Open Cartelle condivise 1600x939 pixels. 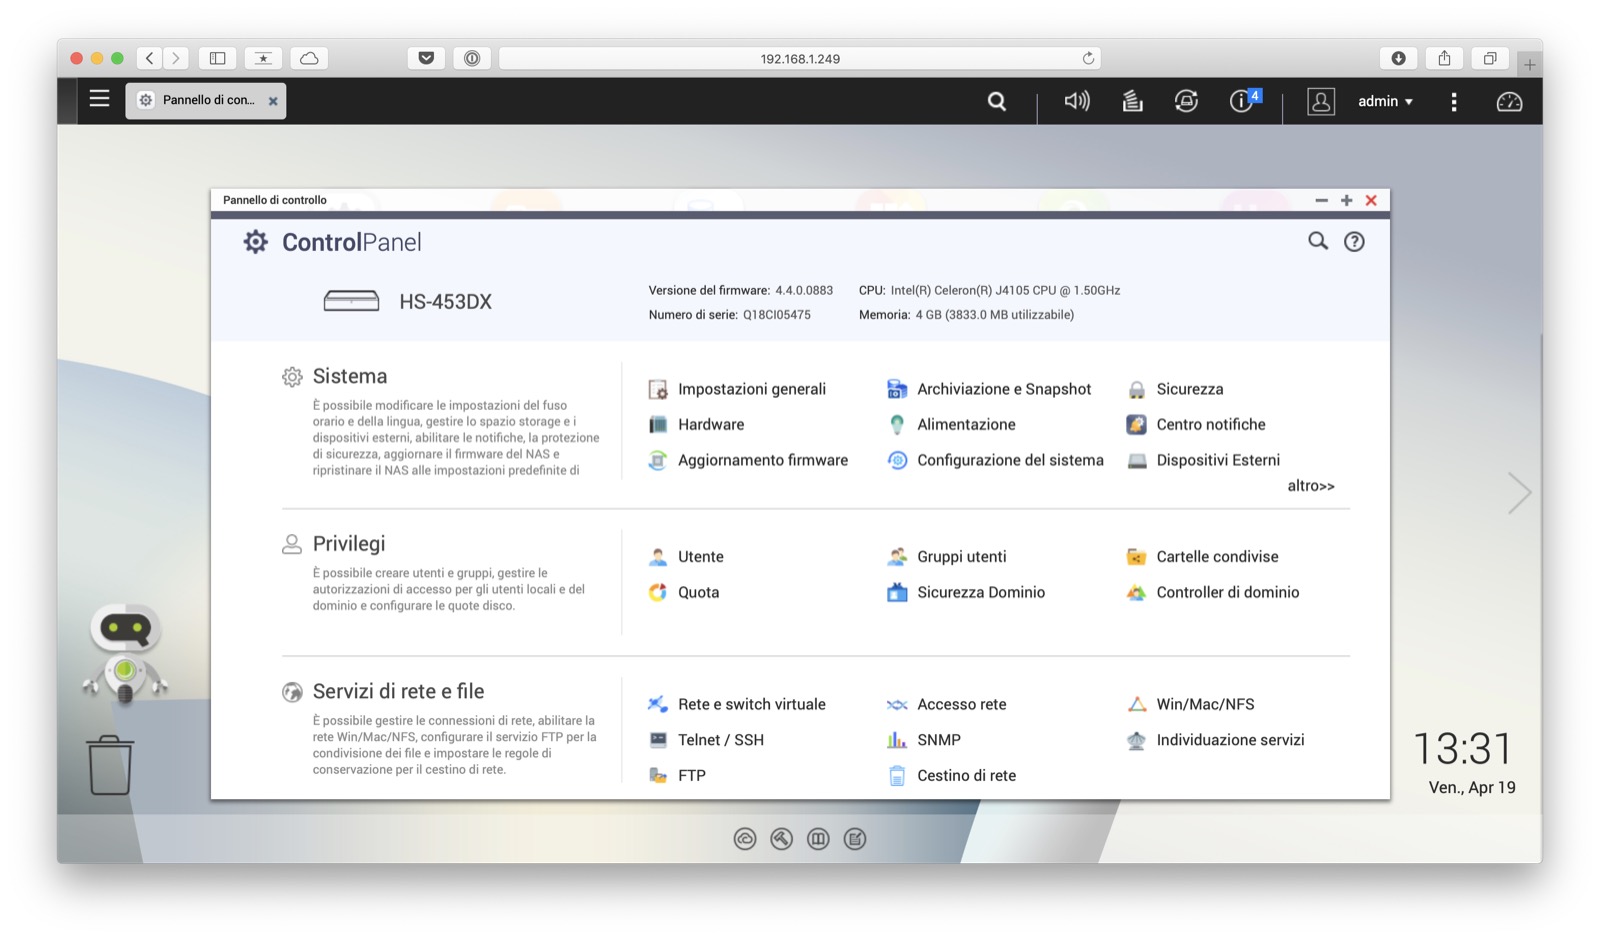[1203, 557]
